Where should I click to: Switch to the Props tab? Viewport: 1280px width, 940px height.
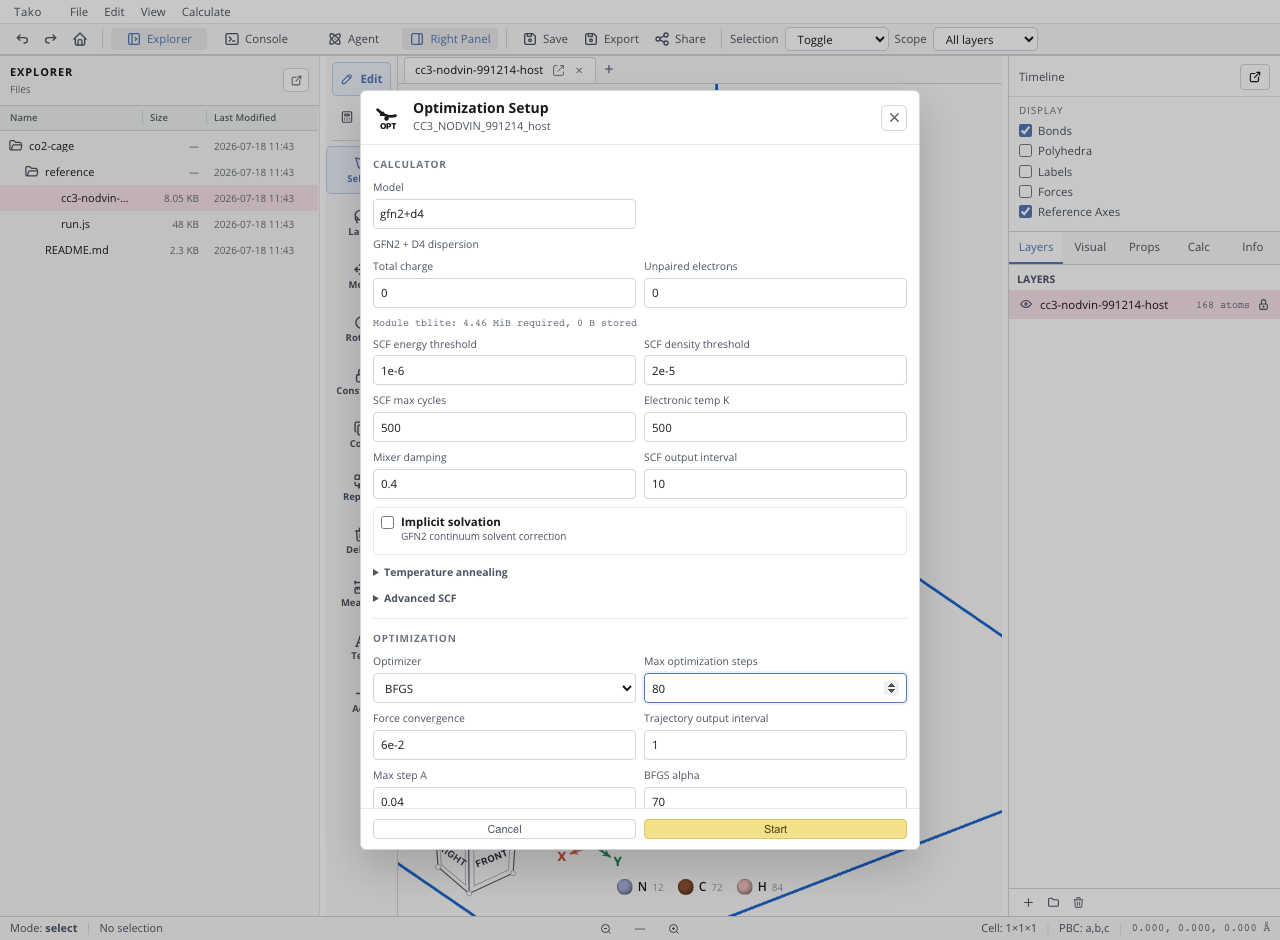pos(1144,247)
